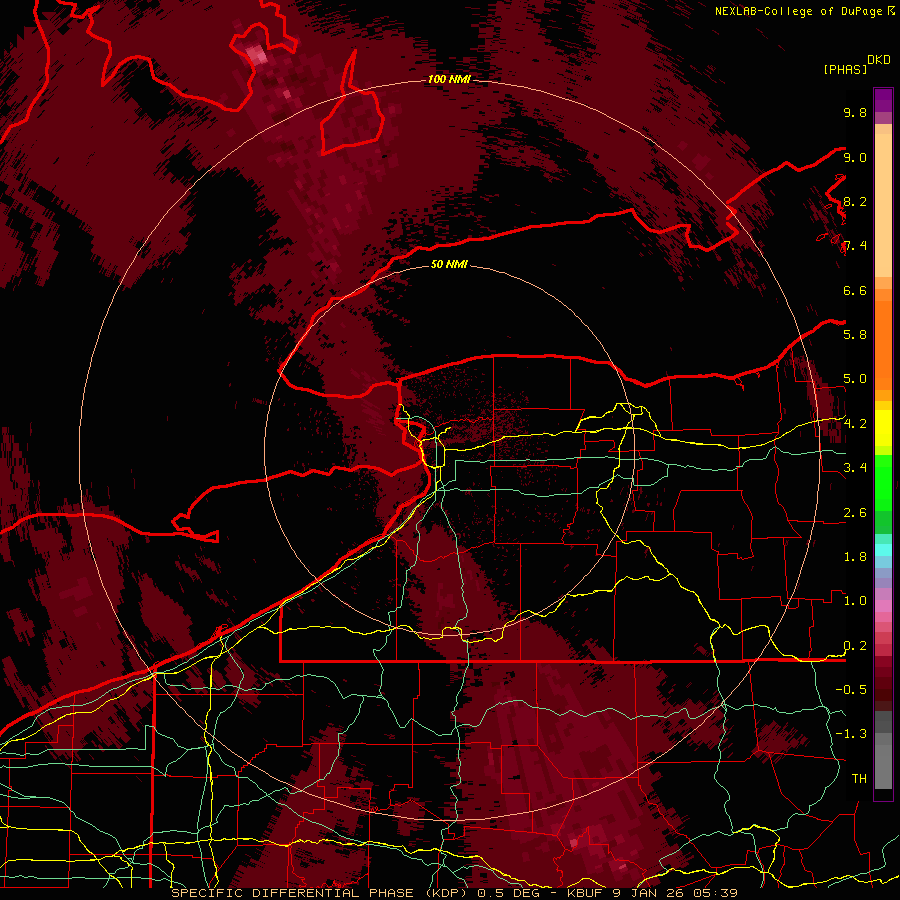Viewport: 900px width, 900px height.
Task: Pick the yellow band on the color scale
Action: [x=883, y=428]
